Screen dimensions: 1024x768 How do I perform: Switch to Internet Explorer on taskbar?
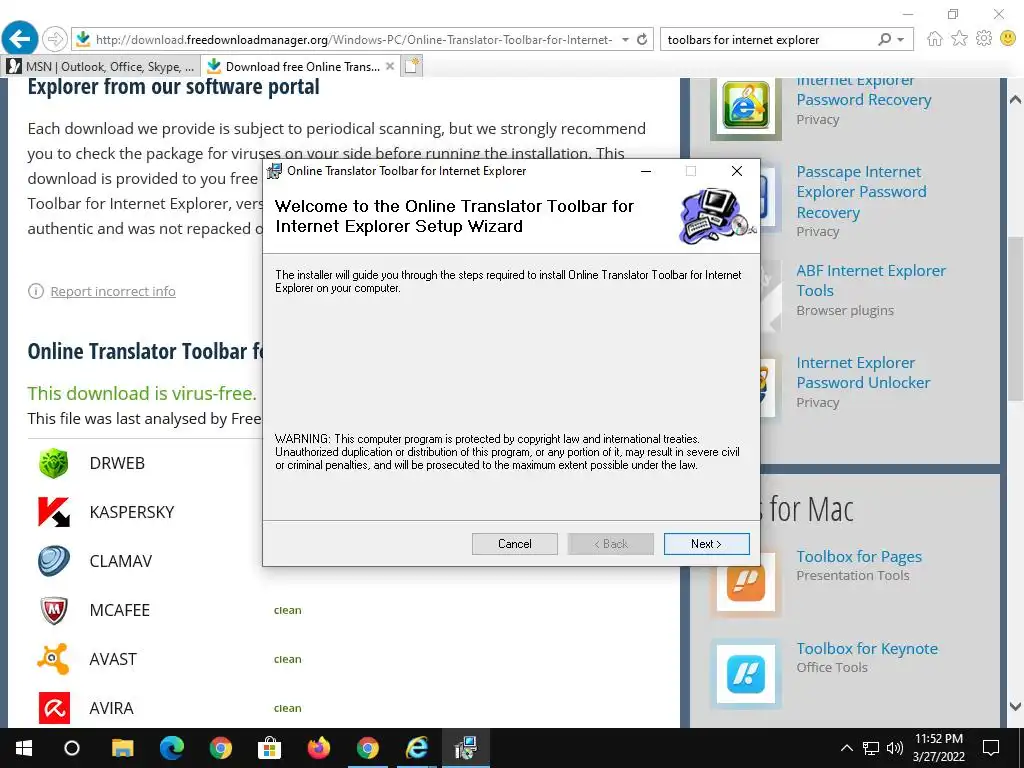417,748
